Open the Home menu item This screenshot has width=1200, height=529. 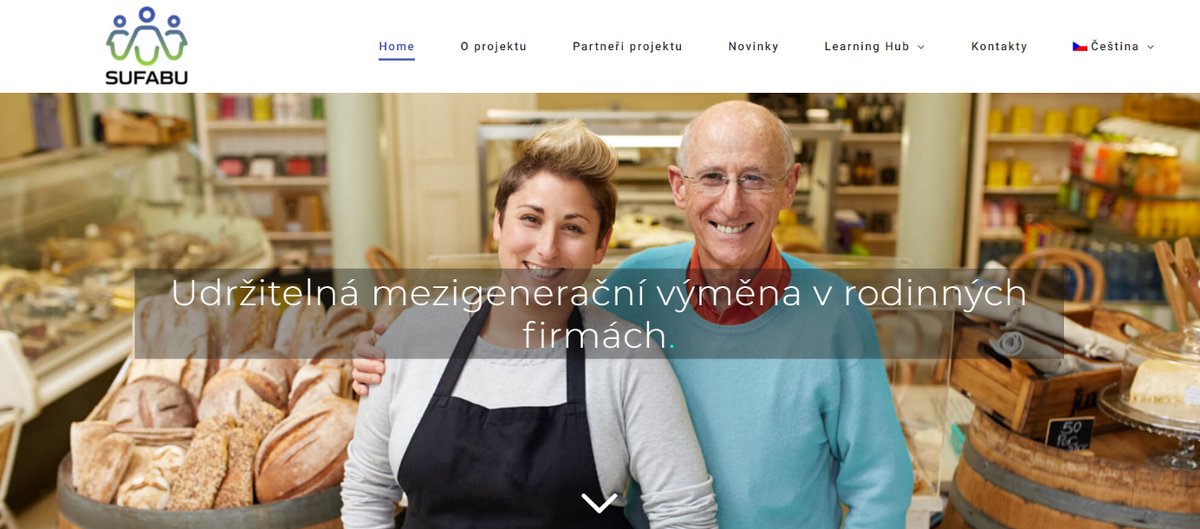pyautogui.click(x=396, y=47)
